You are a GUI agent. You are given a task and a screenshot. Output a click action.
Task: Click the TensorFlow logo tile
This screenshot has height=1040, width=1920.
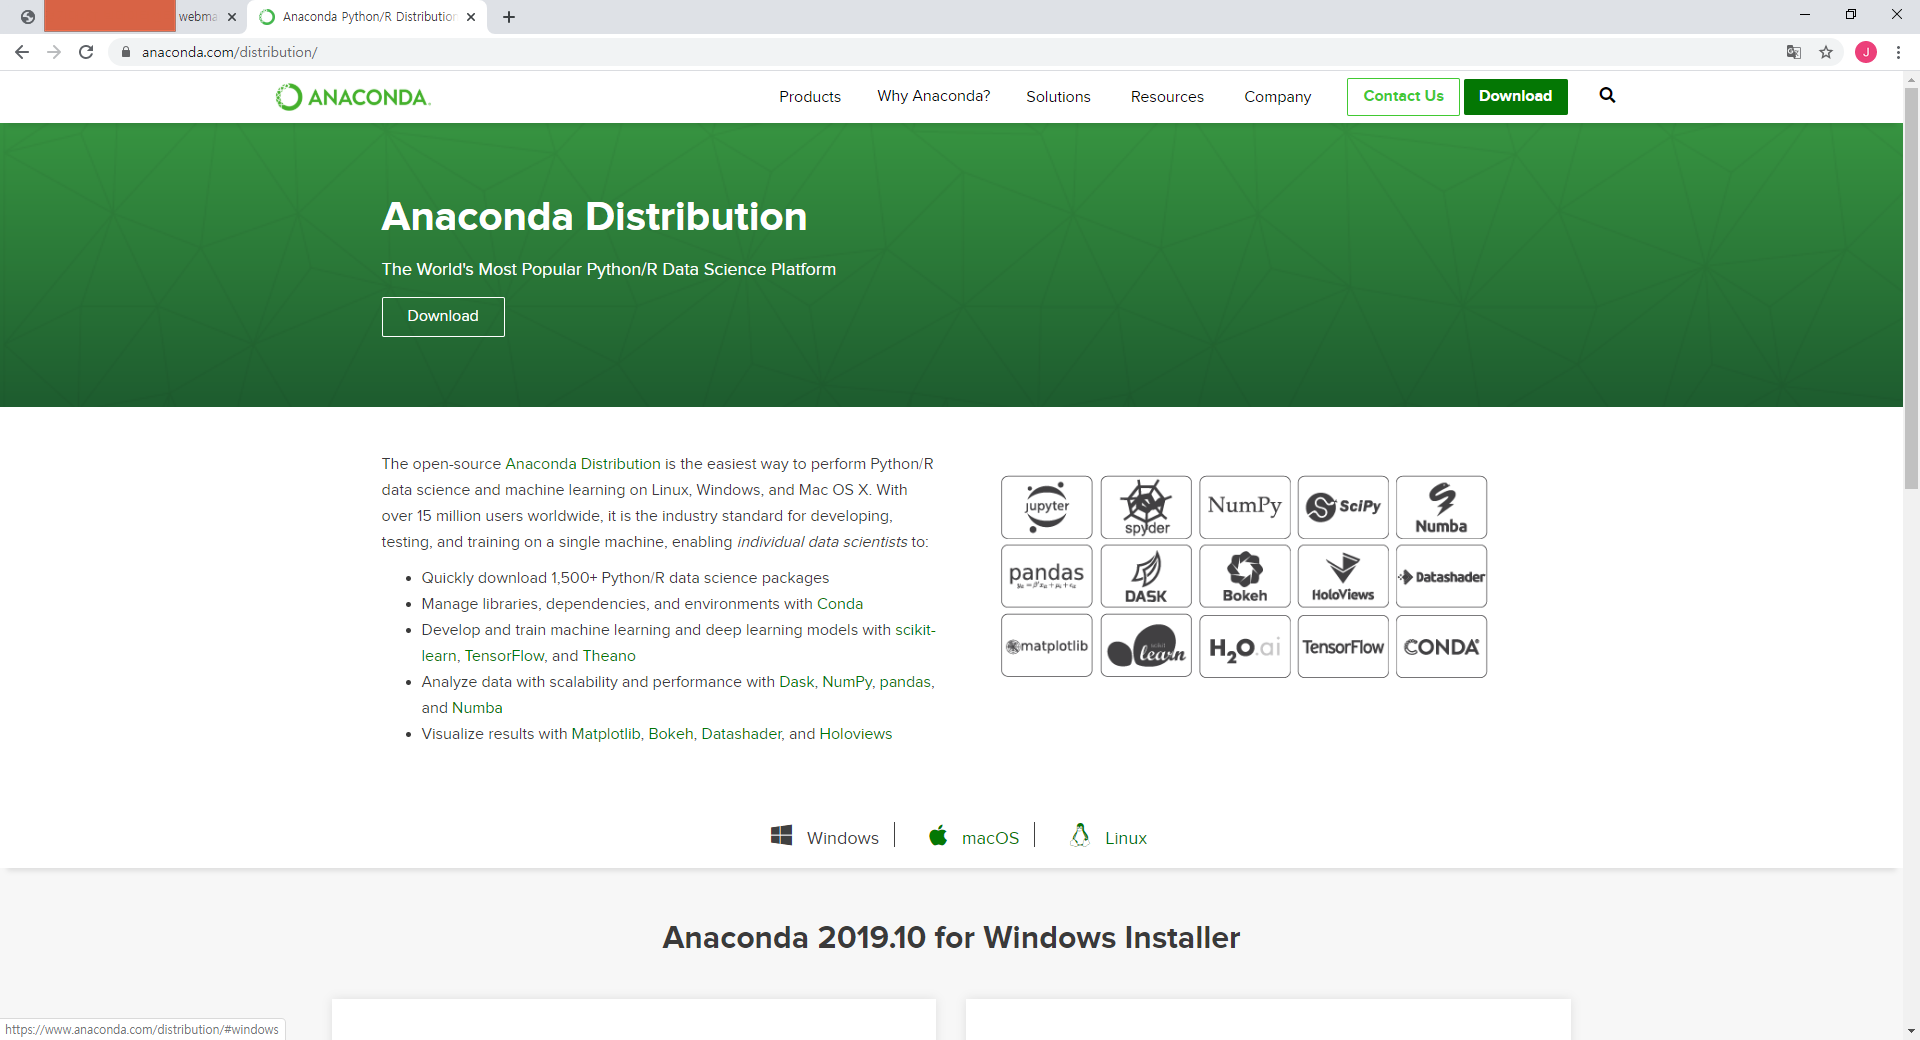[1343, 646]
